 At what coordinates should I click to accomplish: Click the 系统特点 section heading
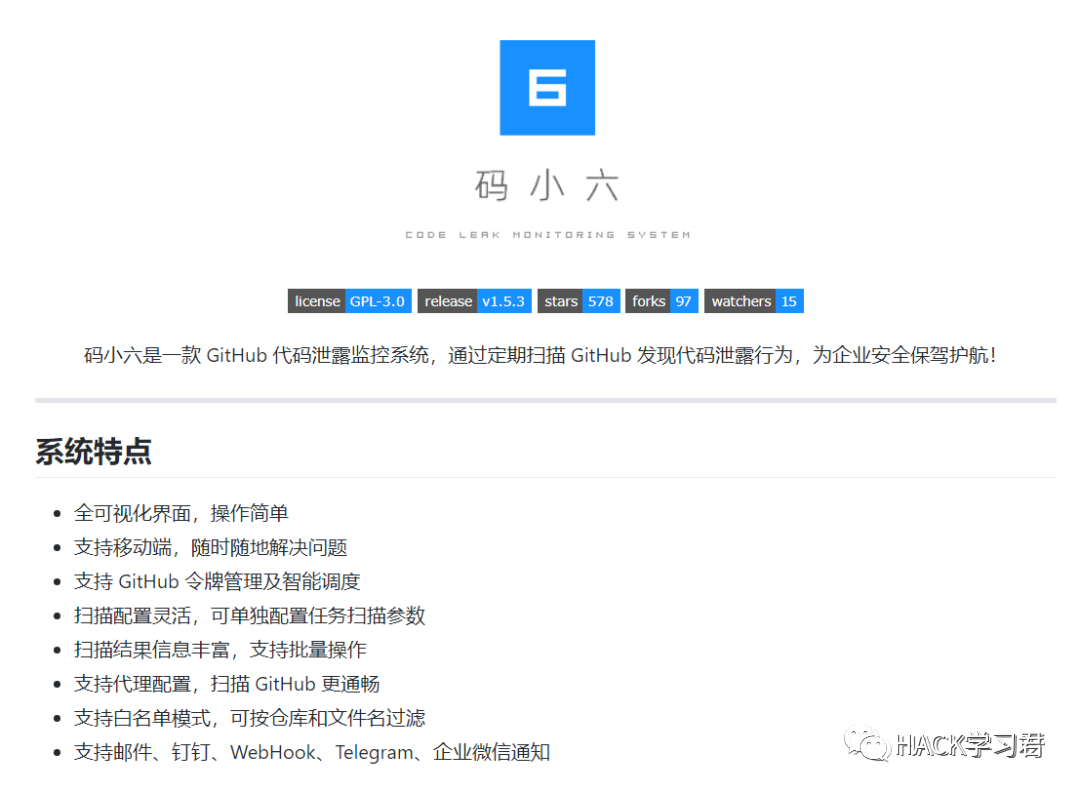click(x=93, y=451)
